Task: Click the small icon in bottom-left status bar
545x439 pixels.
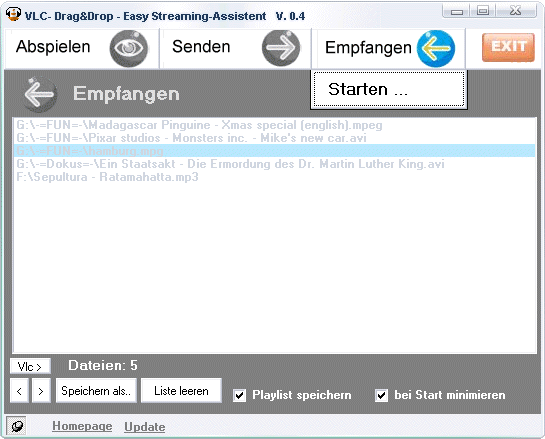Action: click(x=16, y=426)
